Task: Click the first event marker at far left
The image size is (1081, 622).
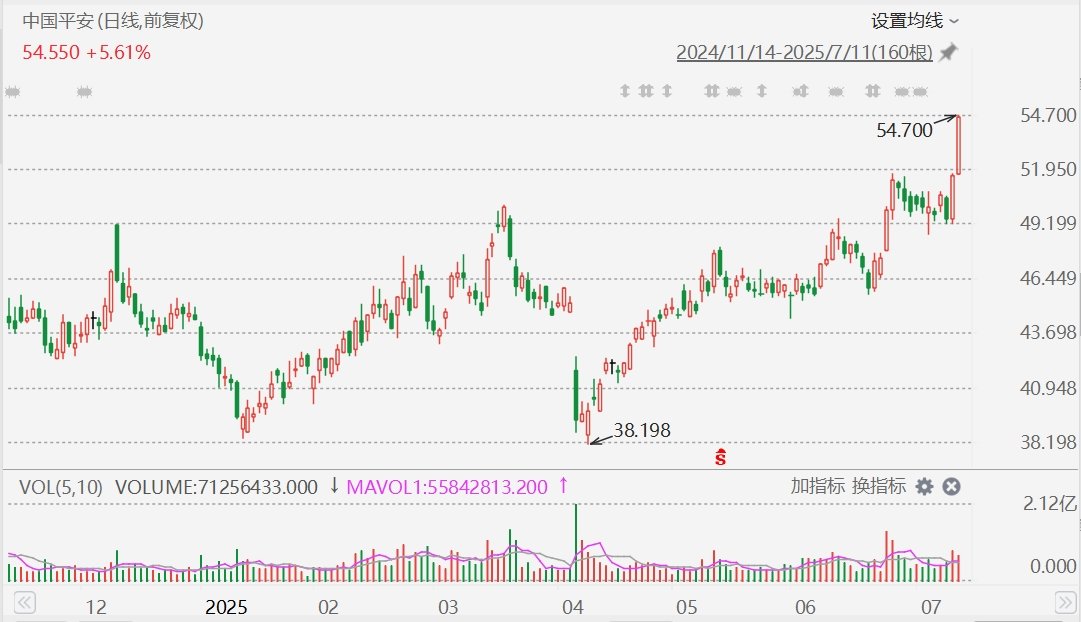Action: click(x=12, y=91)
